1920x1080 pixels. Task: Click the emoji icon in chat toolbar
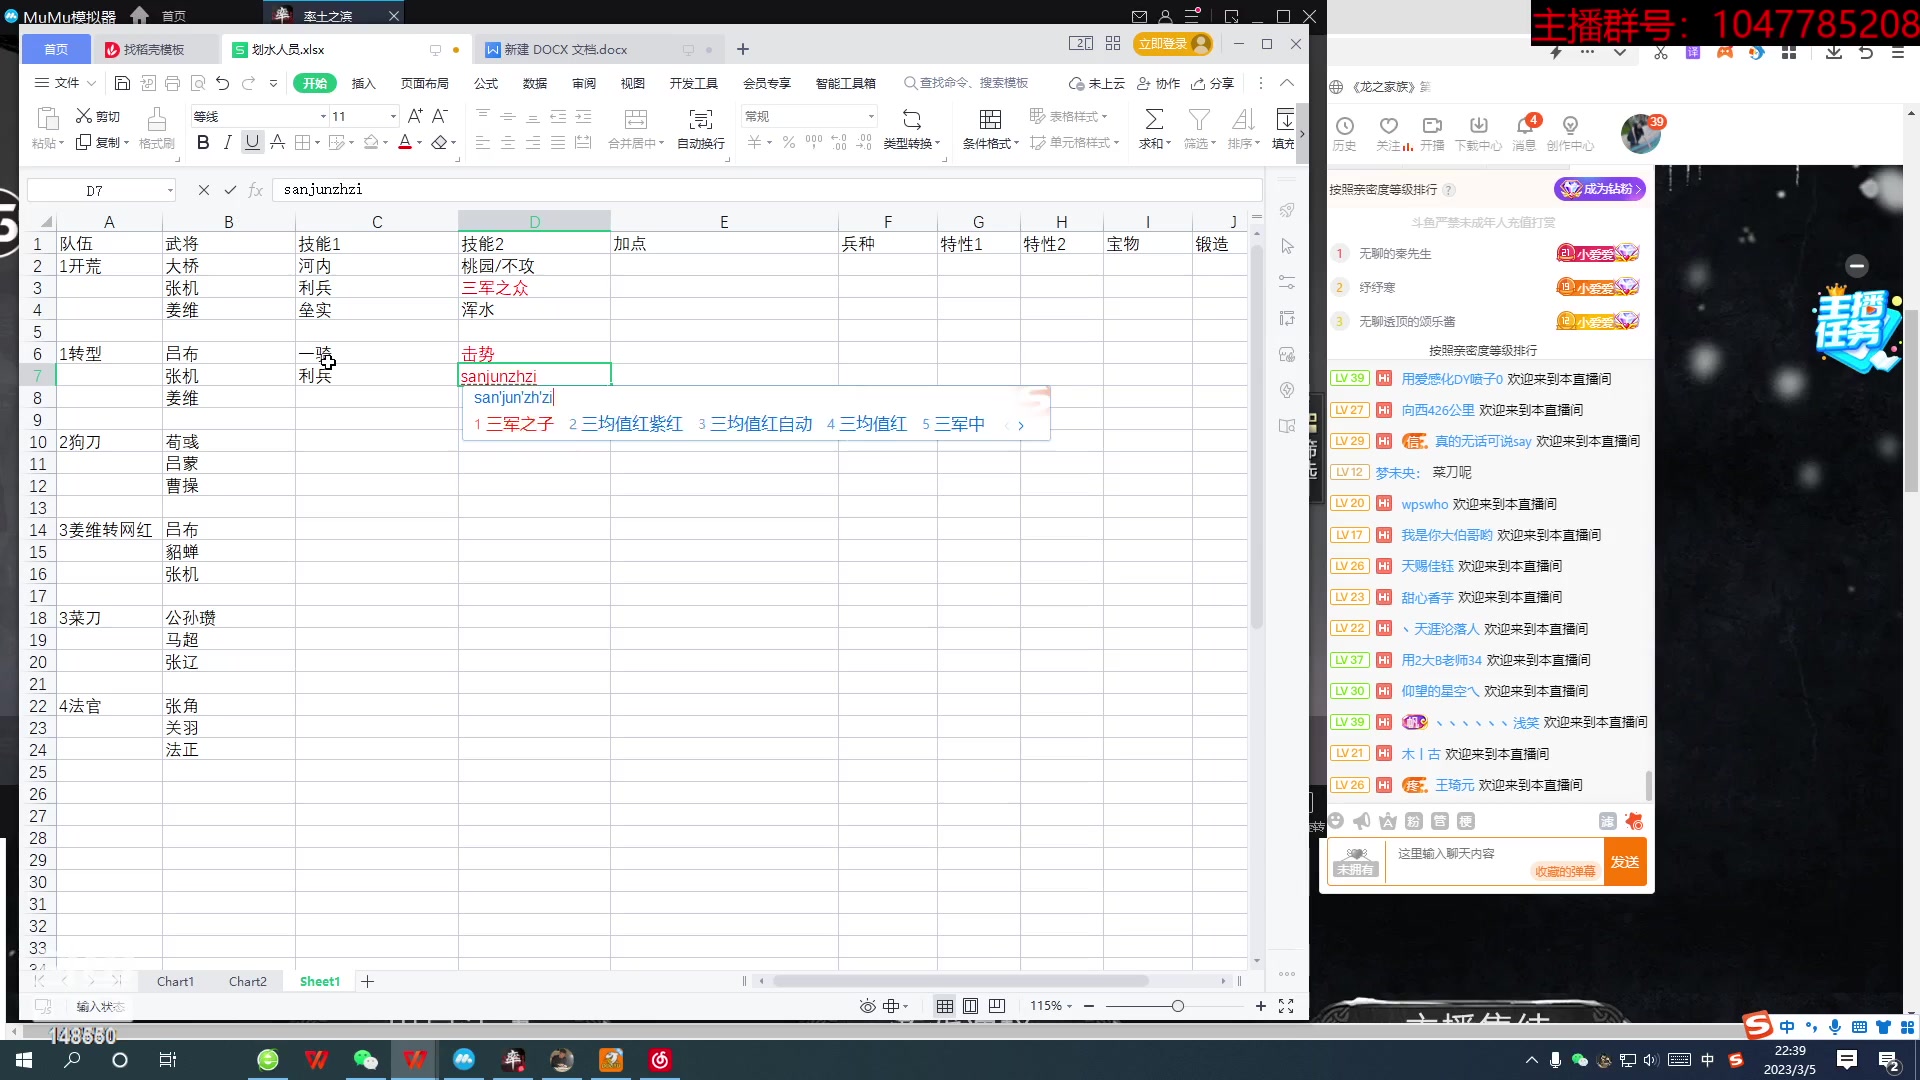1336,821
